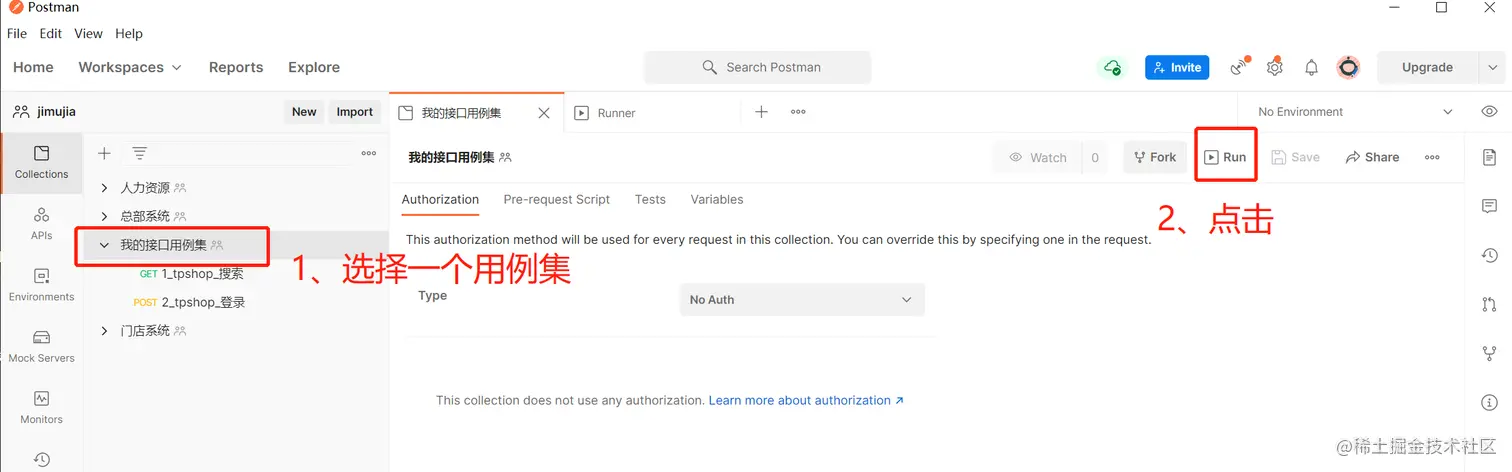Open the Collections sidebar panel
This screenshot has width=1512, height=472.
click(x=41, y=162)
